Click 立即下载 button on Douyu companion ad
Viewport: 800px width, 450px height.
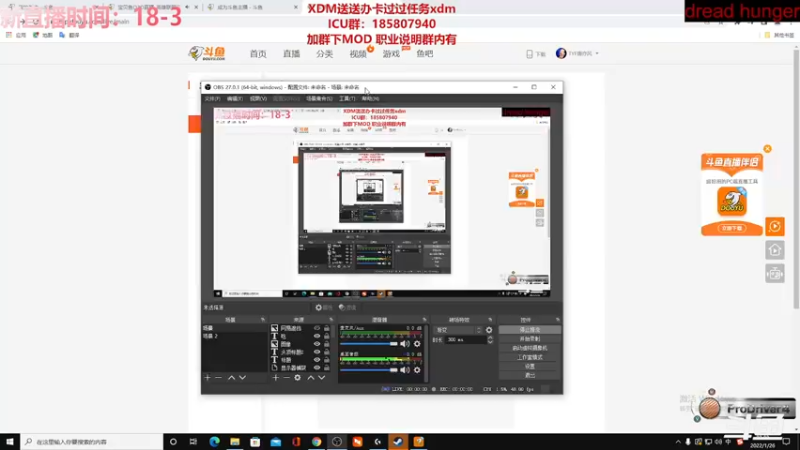(732, 228)
